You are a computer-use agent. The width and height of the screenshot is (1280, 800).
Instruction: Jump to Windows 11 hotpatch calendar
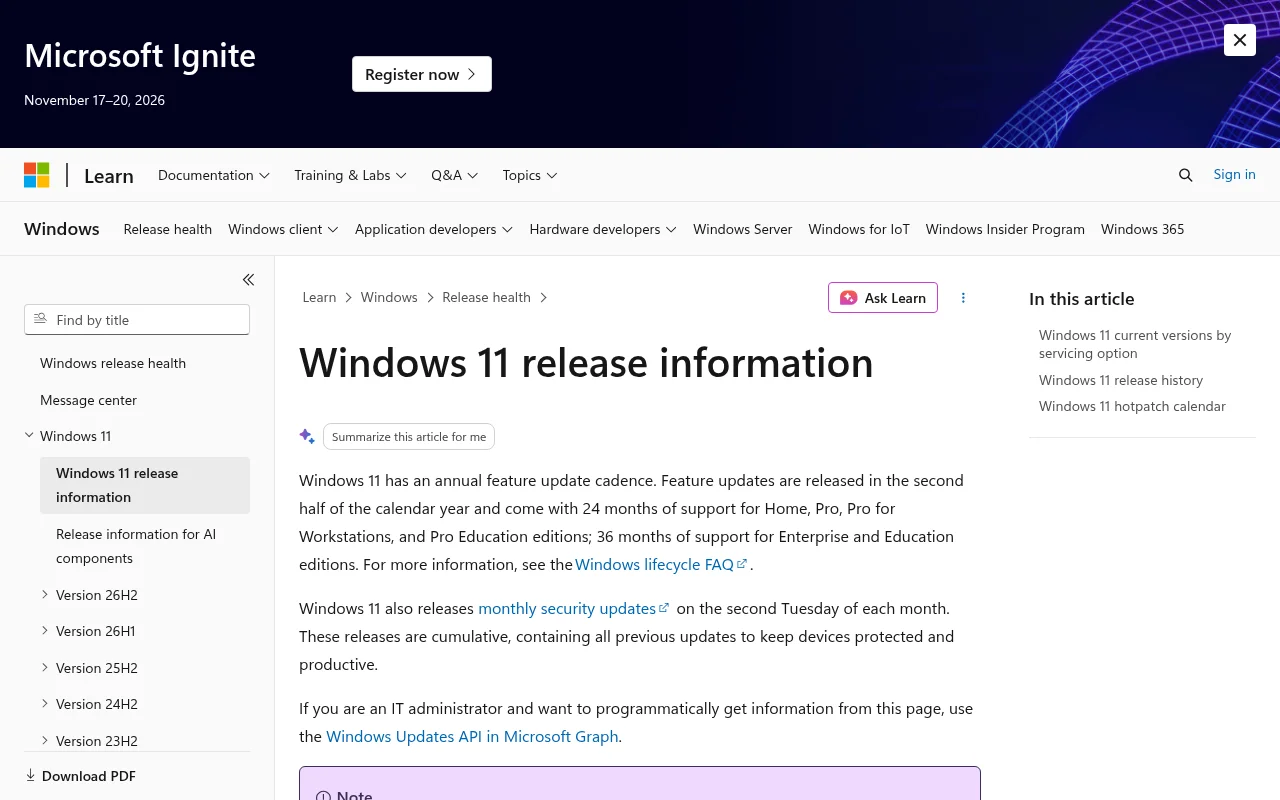click(1132, 406)
